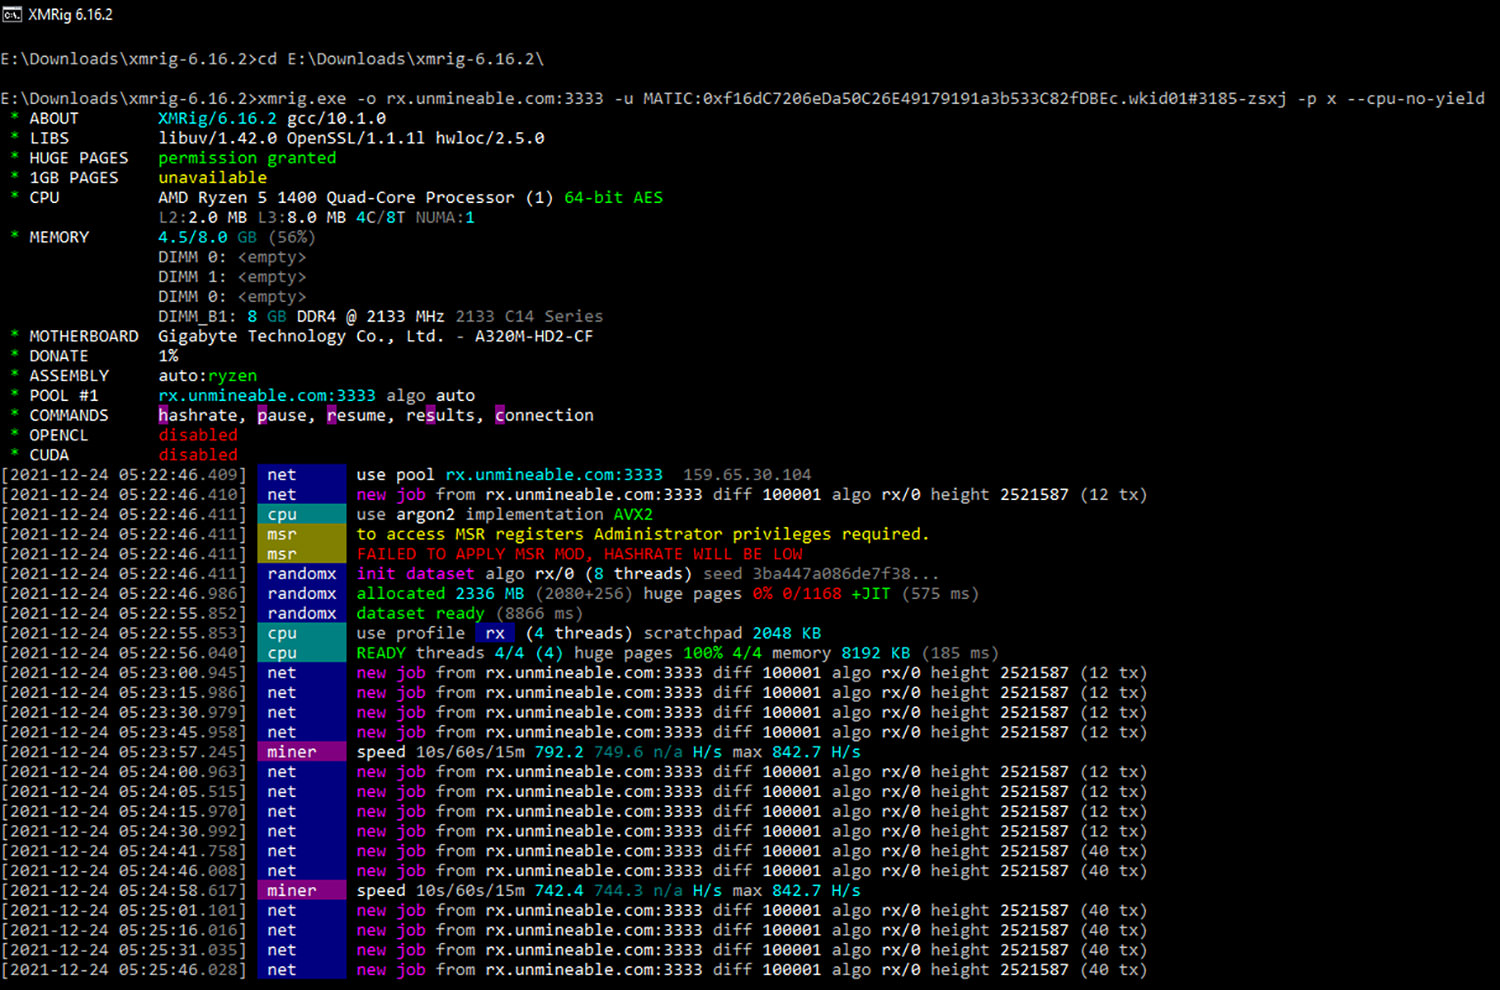
Task: Click the 'randomx' tag on the dataset ready line
Action: coord(302,613)
